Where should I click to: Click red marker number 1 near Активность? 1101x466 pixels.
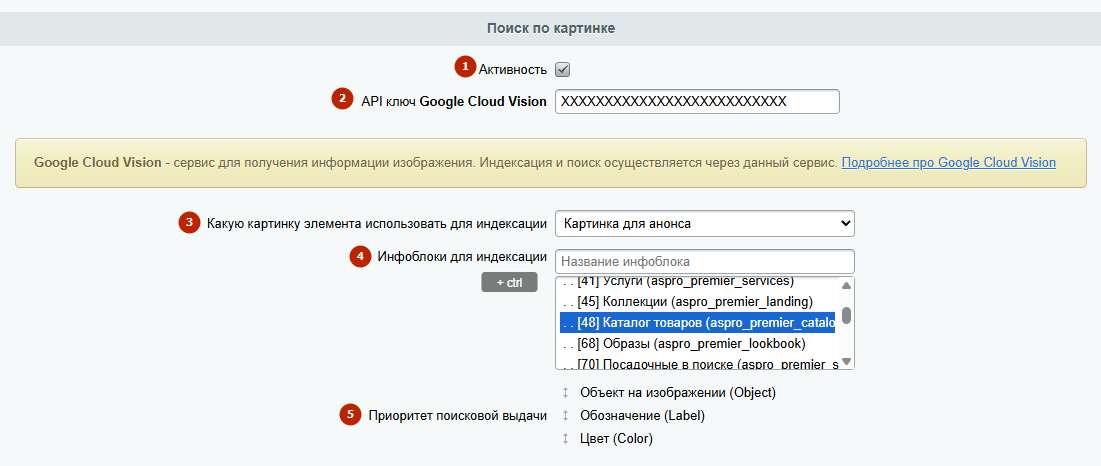click(464, 68)
